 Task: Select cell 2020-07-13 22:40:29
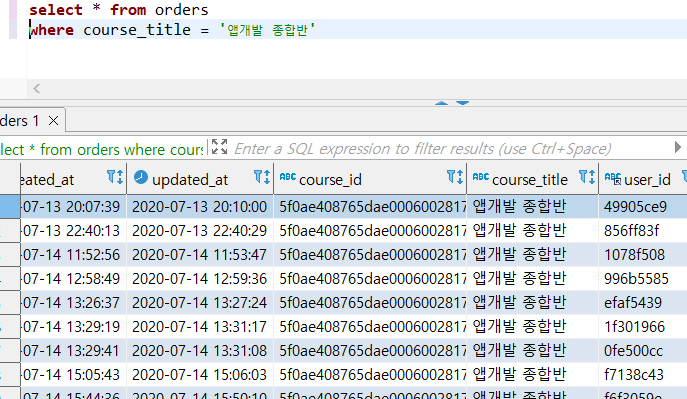(x=200, y=230)
